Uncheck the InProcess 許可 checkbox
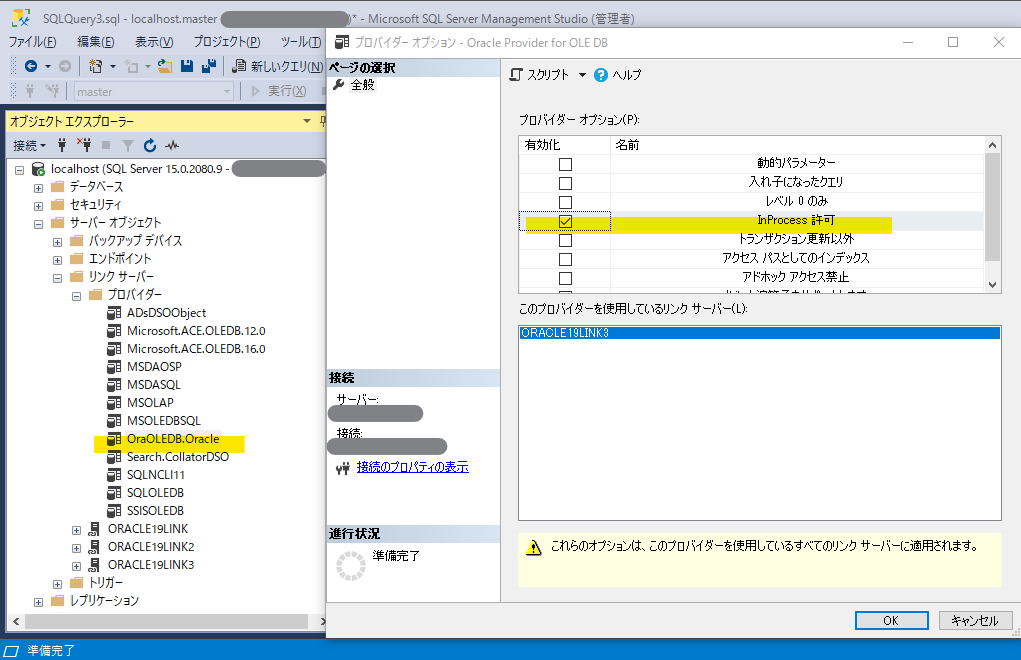The height and width of the screenshot is (660, 1021). [565, 222]
